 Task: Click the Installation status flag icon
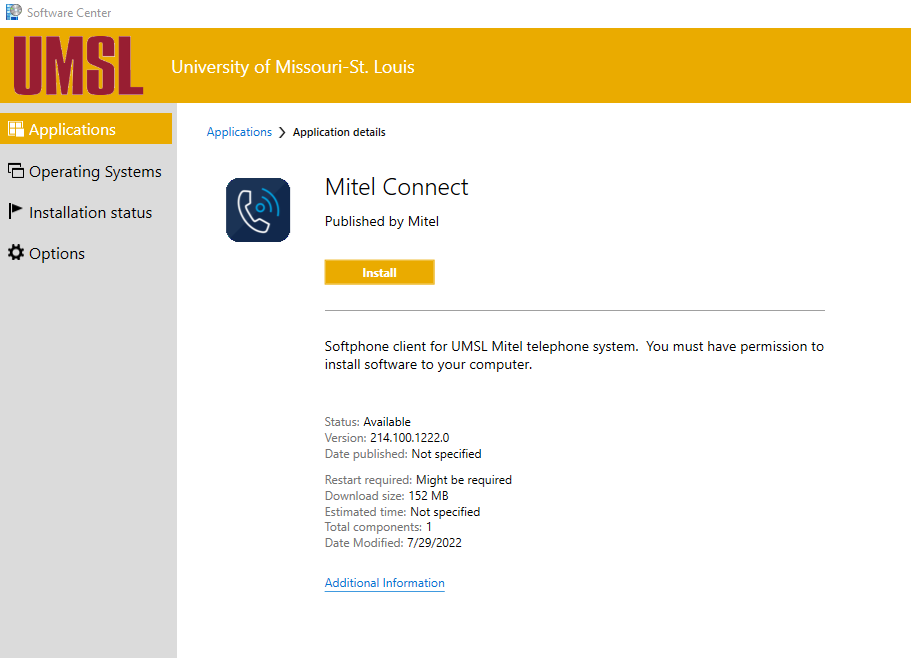[x=15, y=212]
